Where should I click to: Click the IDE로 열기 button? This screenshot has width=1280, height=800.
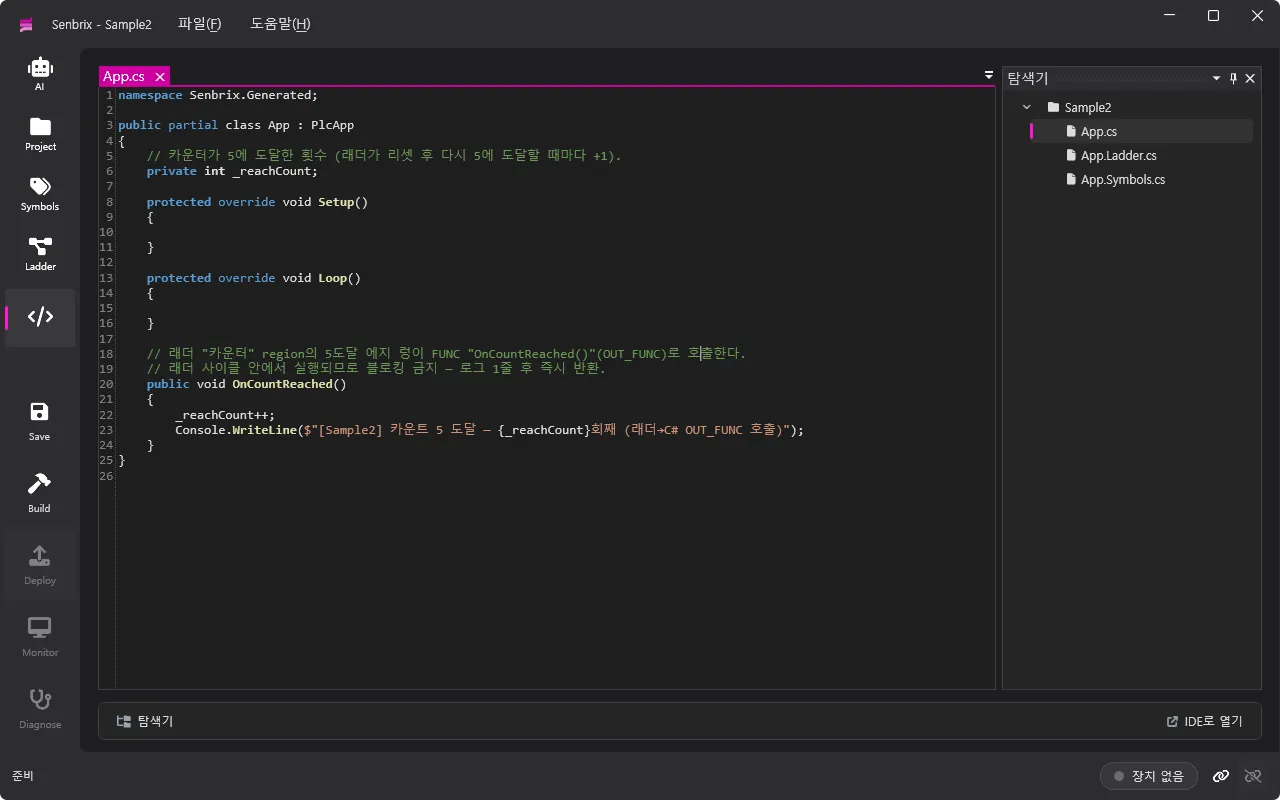click(x=1204, y=721)
